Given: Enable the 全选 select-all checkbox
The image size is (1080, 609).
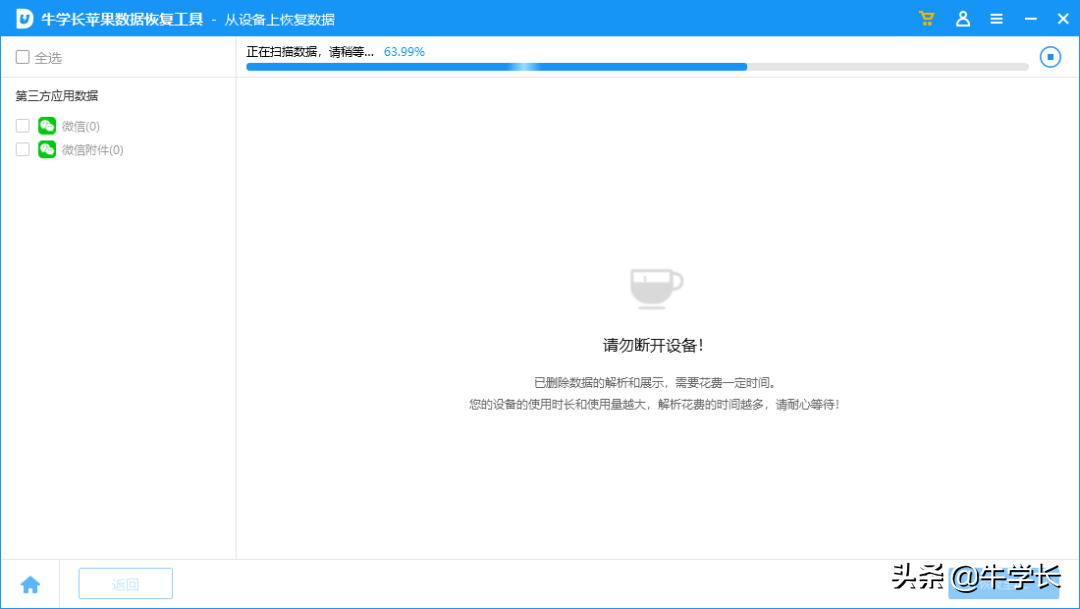Looking at the screenshot, I should (22, 58).
